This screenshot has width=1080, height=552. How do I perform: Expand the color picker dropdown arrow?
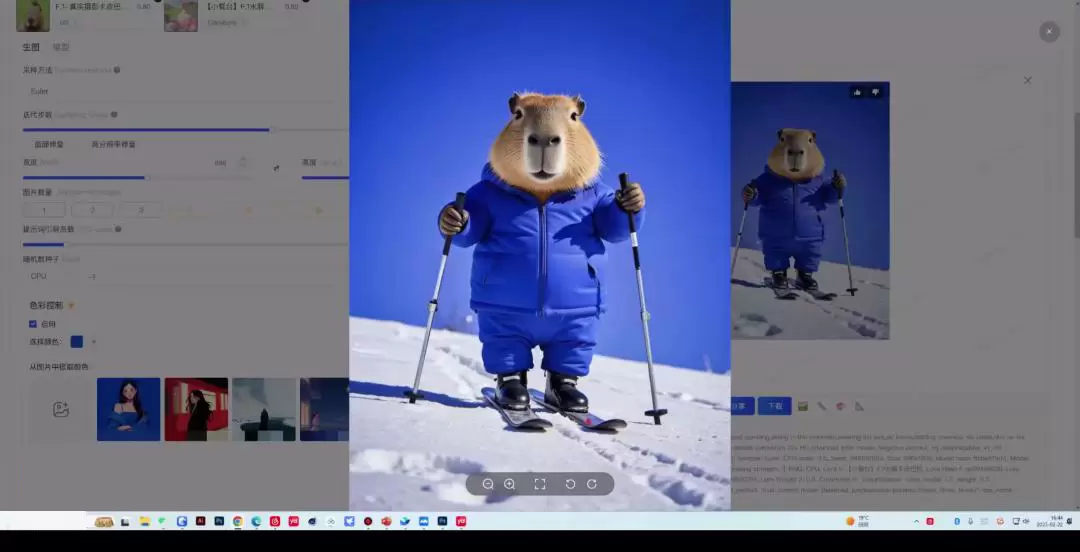pos(94,342)
